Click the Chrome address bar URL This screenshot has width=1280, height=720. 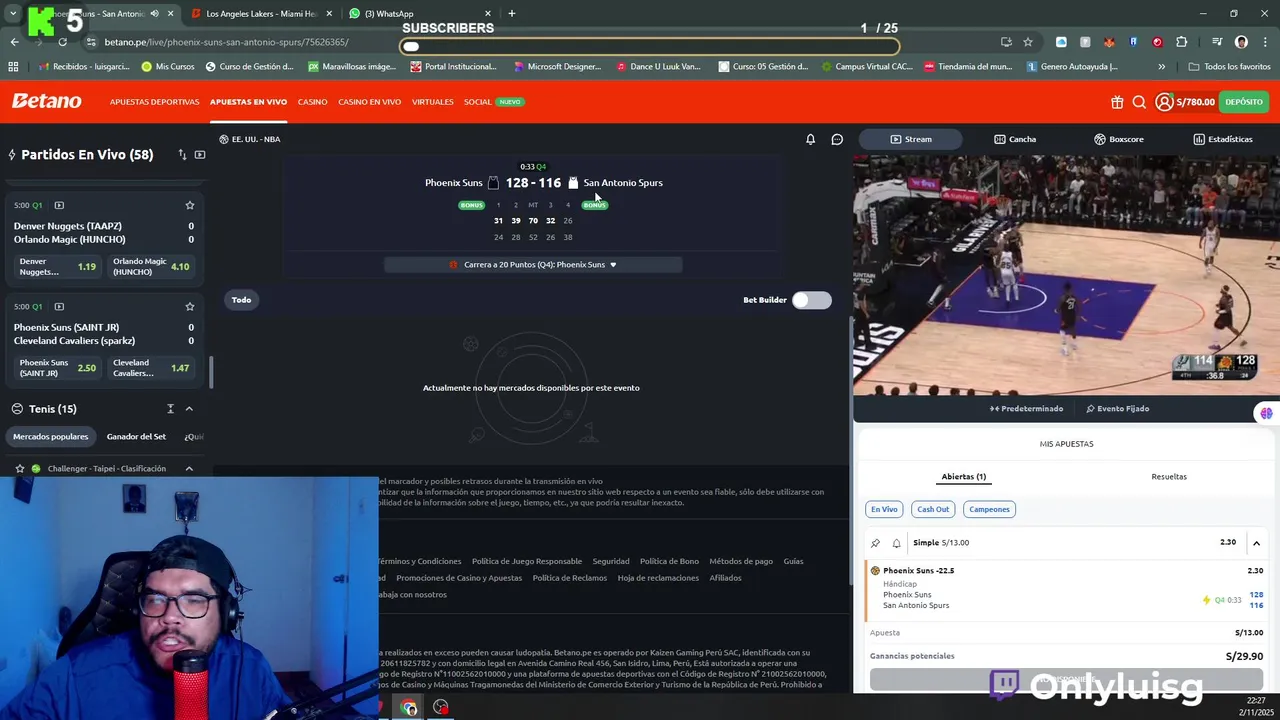point(226,42)
